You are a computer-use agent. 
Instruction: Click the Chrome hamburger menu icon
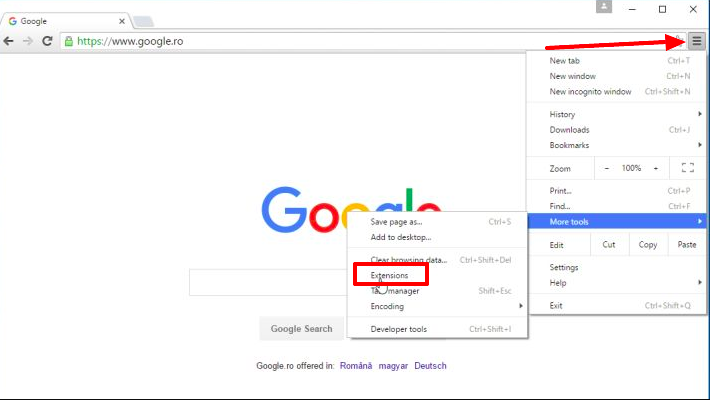click(696, 41)
